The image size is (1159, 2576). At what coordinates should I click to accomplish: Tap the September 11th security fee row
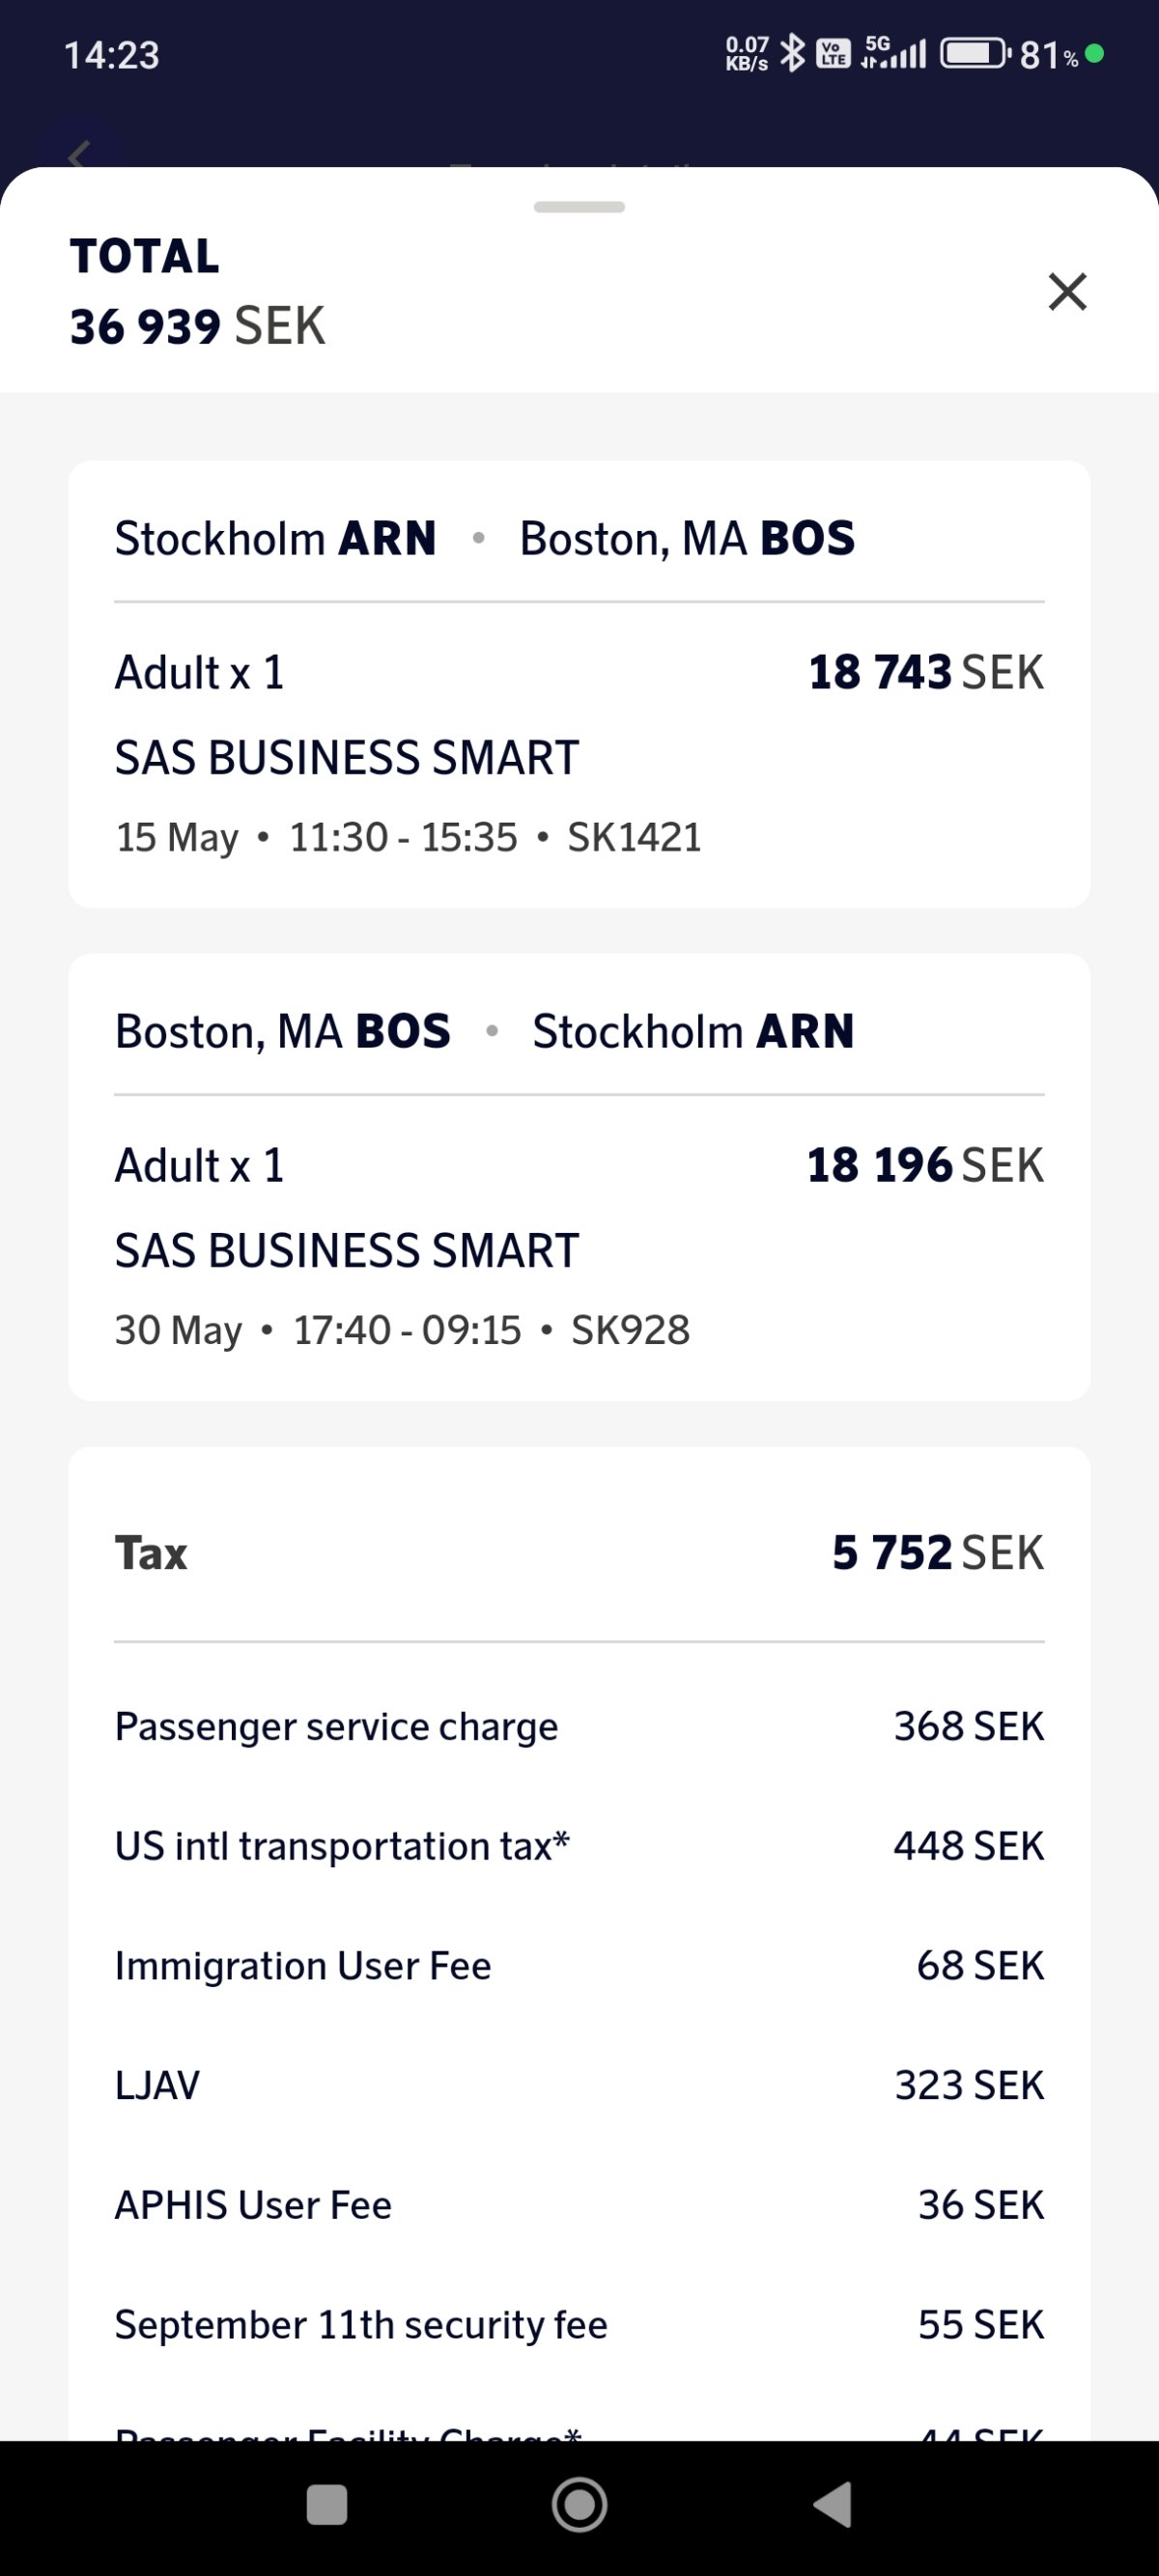579,2325
